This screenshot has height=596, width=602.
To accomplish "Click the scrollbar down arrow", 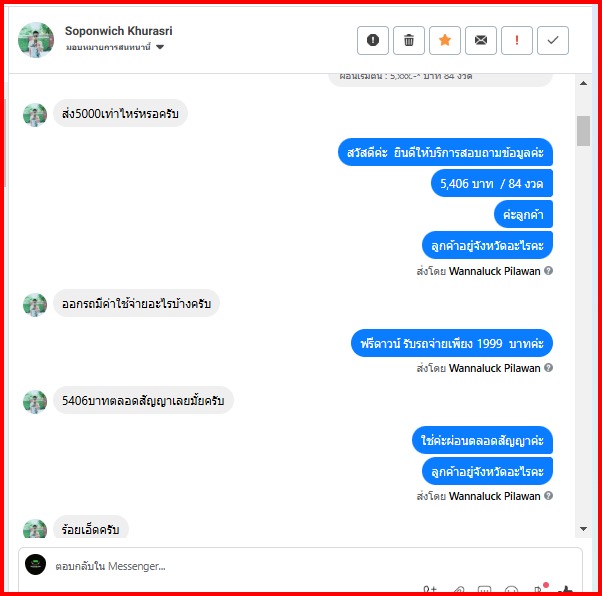I will click(583, 529).
